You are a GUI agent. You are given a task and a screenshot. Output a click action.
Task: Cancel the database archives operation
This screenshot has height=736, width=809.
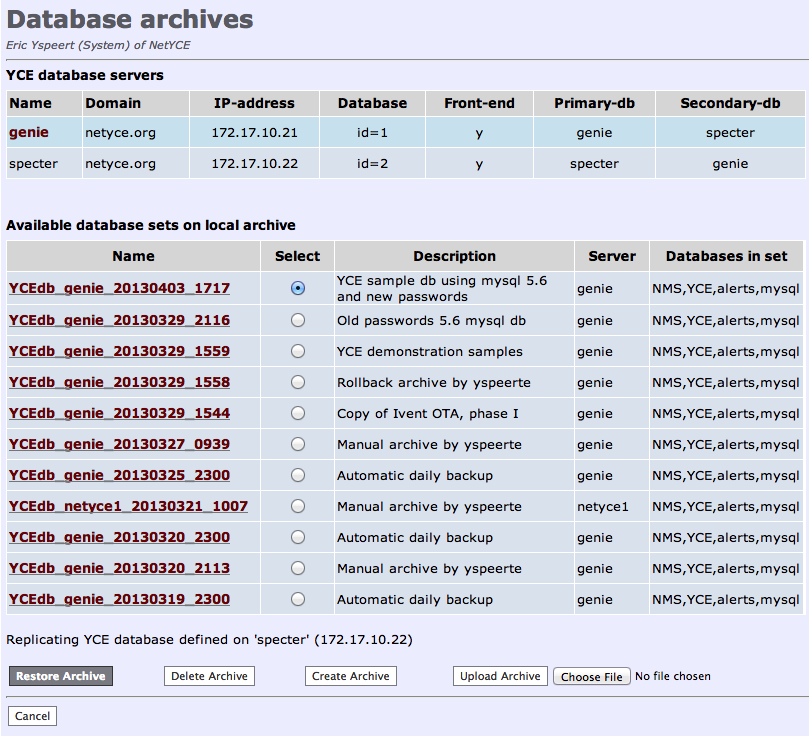coord(32,715)
